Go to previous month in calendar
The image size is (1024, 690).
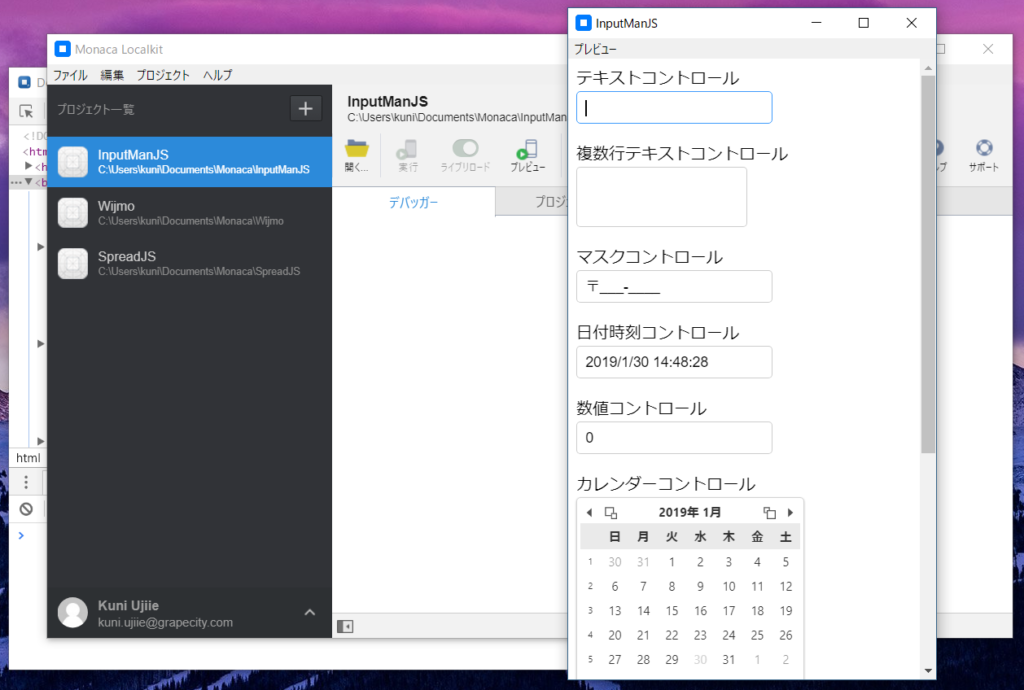[589, 512]
